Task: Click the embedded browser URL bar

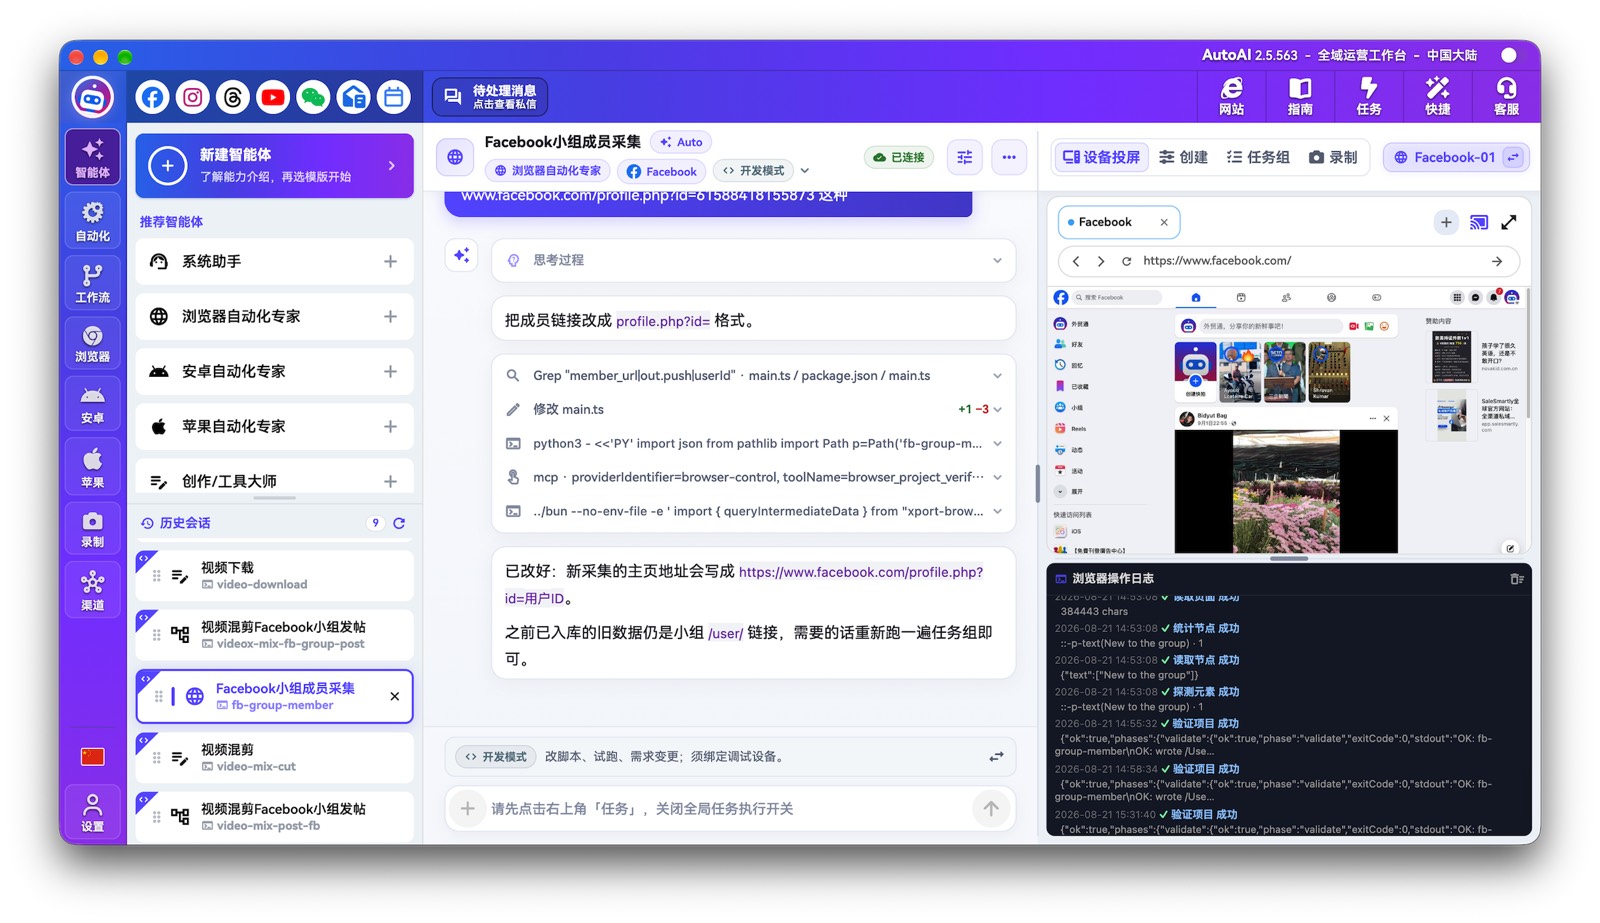Action: 1288,261
